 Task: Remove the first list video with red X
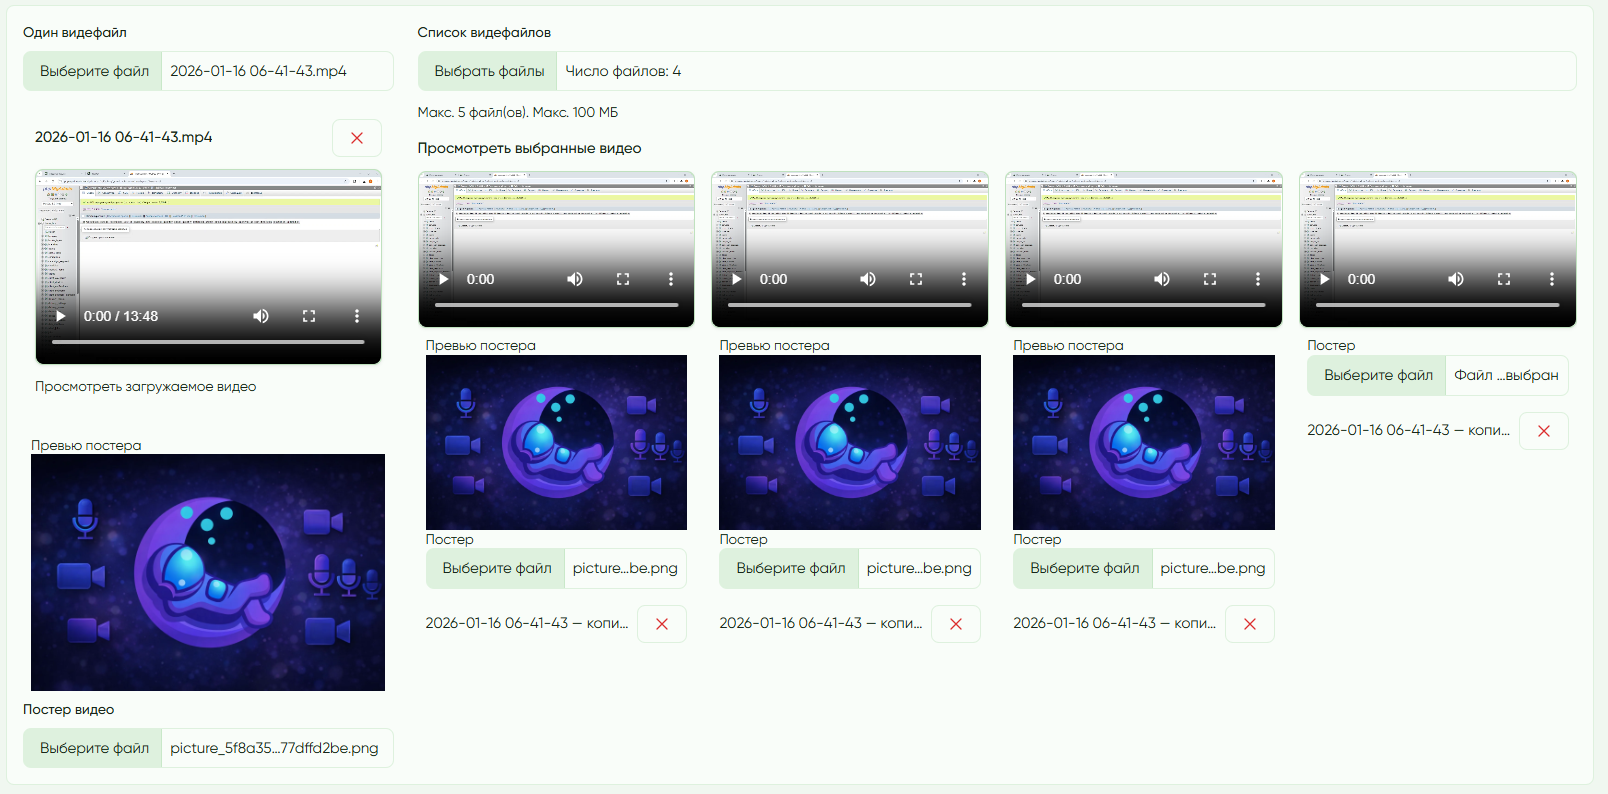[662, 624]
